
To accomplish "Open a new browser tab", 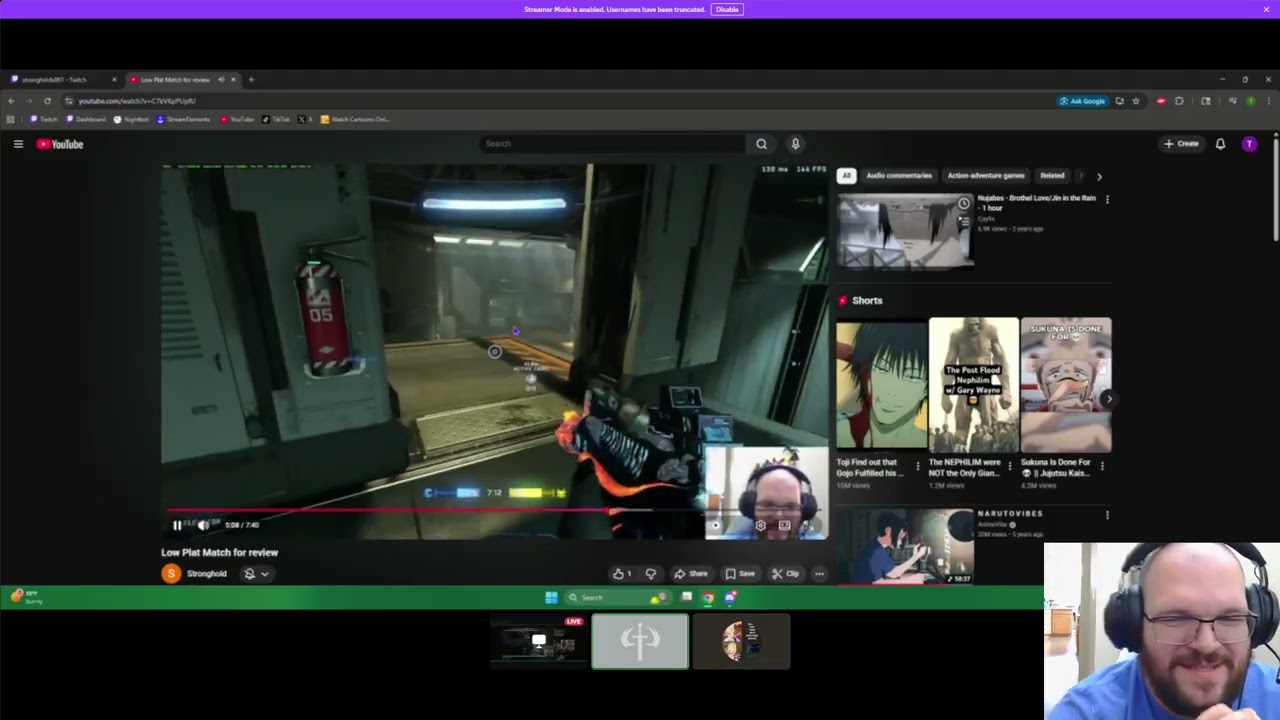I will click(251, 80).
